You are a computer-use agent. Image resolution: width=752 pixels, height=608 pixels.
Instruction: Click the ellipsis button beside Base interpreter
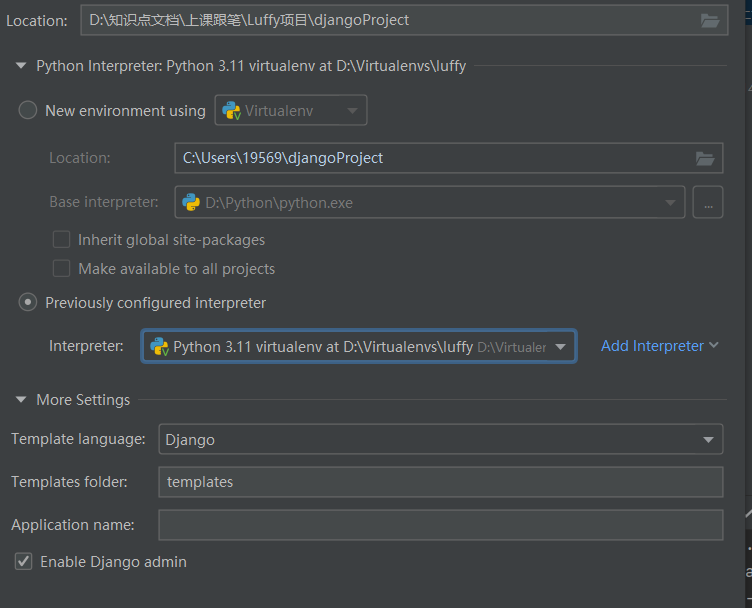tap(708, 202)
